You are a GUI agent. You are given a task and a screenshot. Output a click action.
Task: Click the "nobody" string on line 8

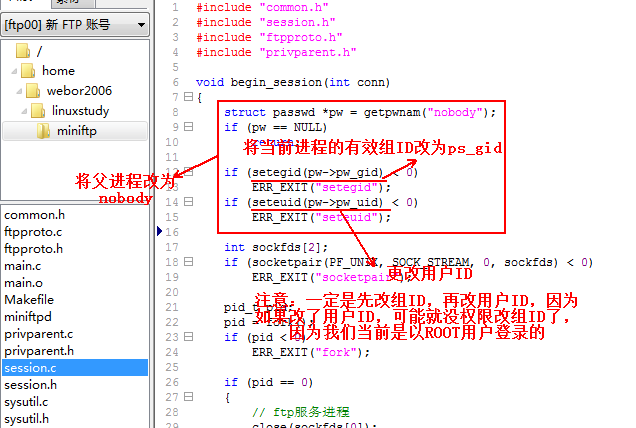click(x=454, y=112)
